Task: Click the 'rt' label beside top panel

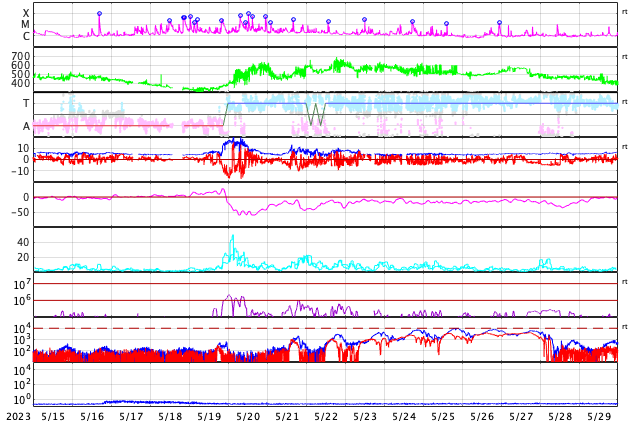Action: tap(624, 11)
